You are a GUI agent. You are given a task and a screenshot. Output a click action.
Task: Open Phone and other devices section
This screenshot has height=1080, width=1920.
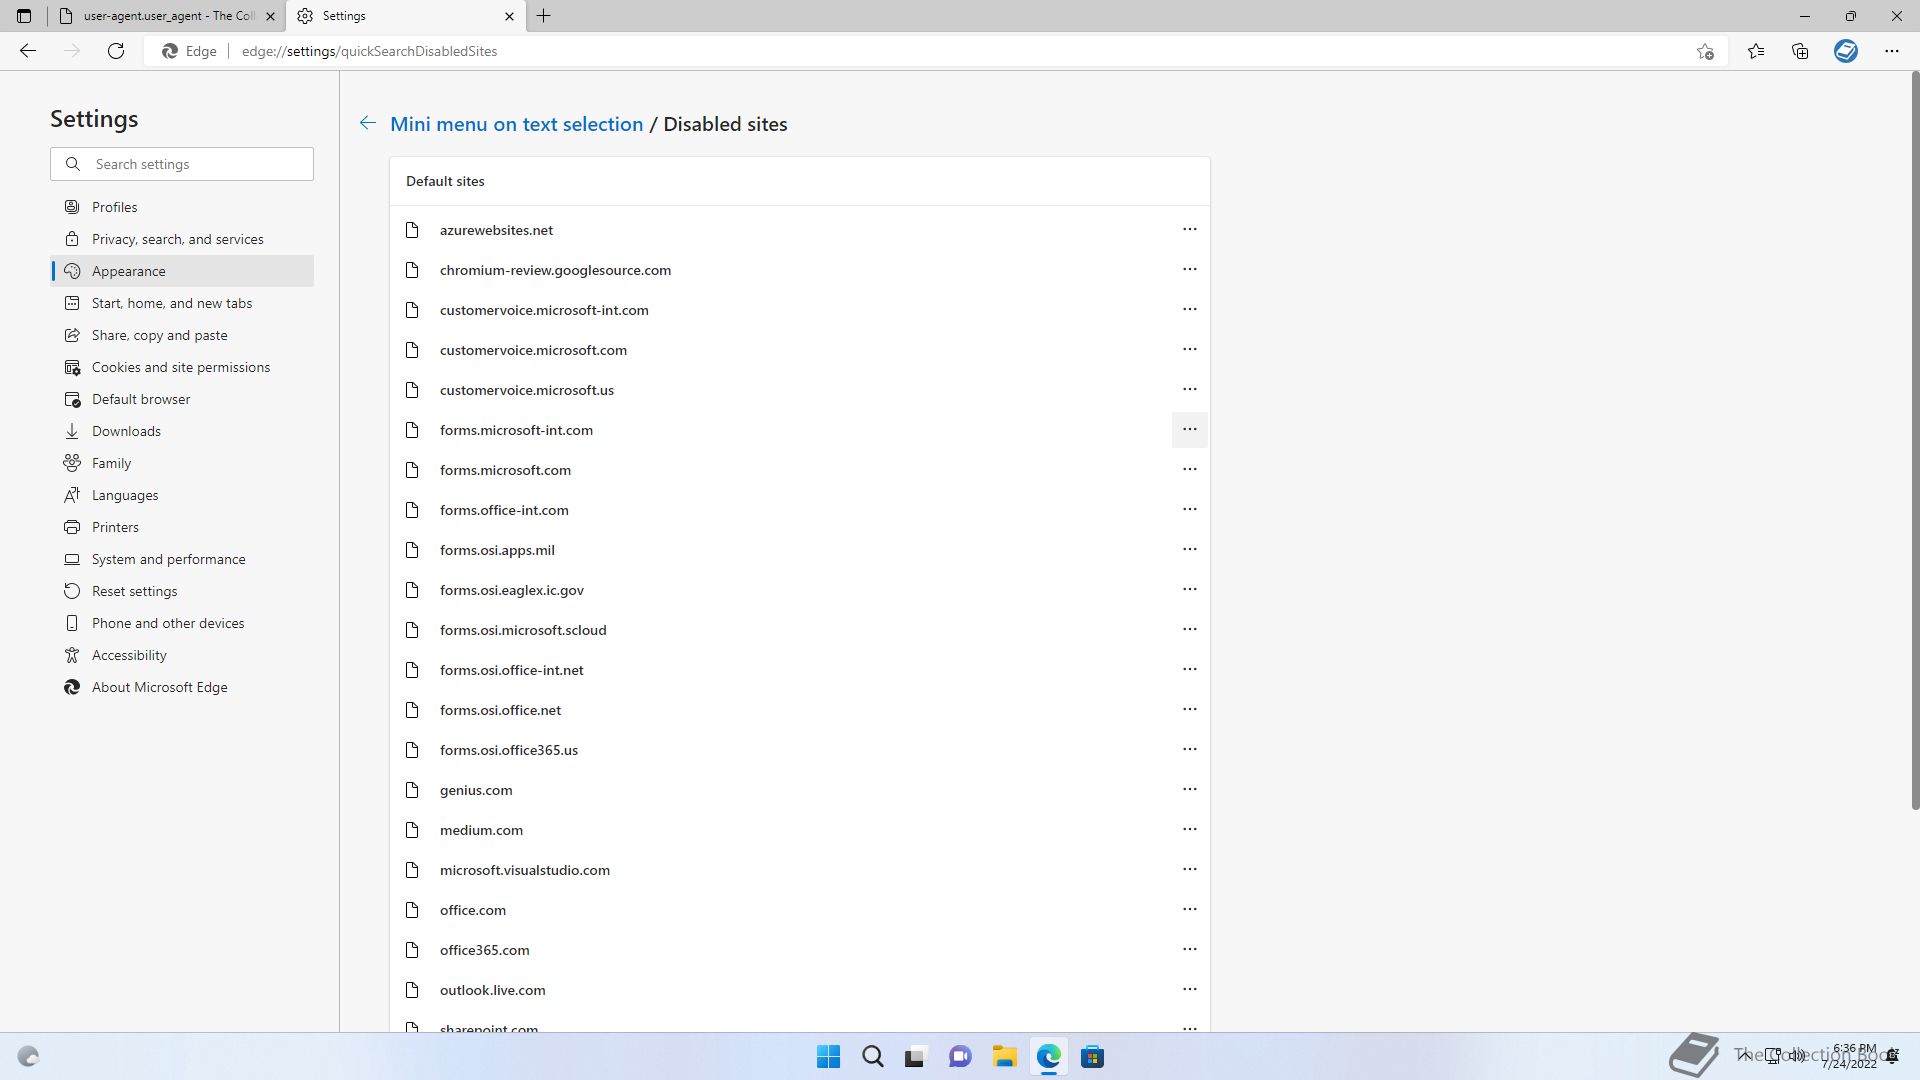tap(182, 623)
